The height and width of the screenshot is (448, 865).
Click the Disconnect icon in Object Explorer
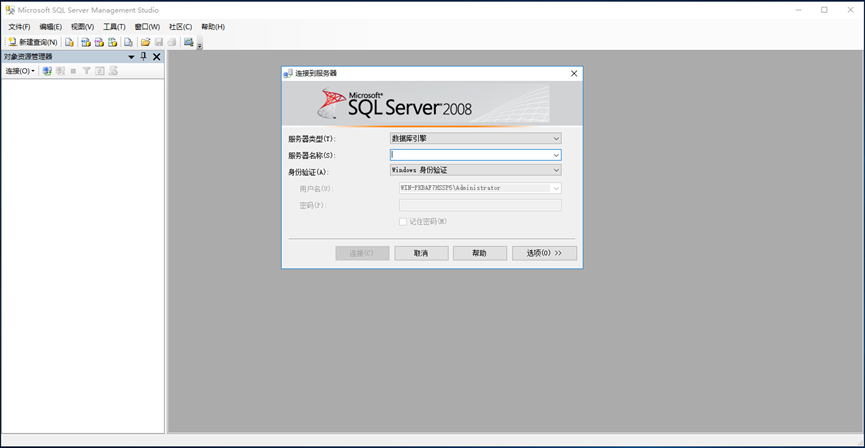(61, 71)
